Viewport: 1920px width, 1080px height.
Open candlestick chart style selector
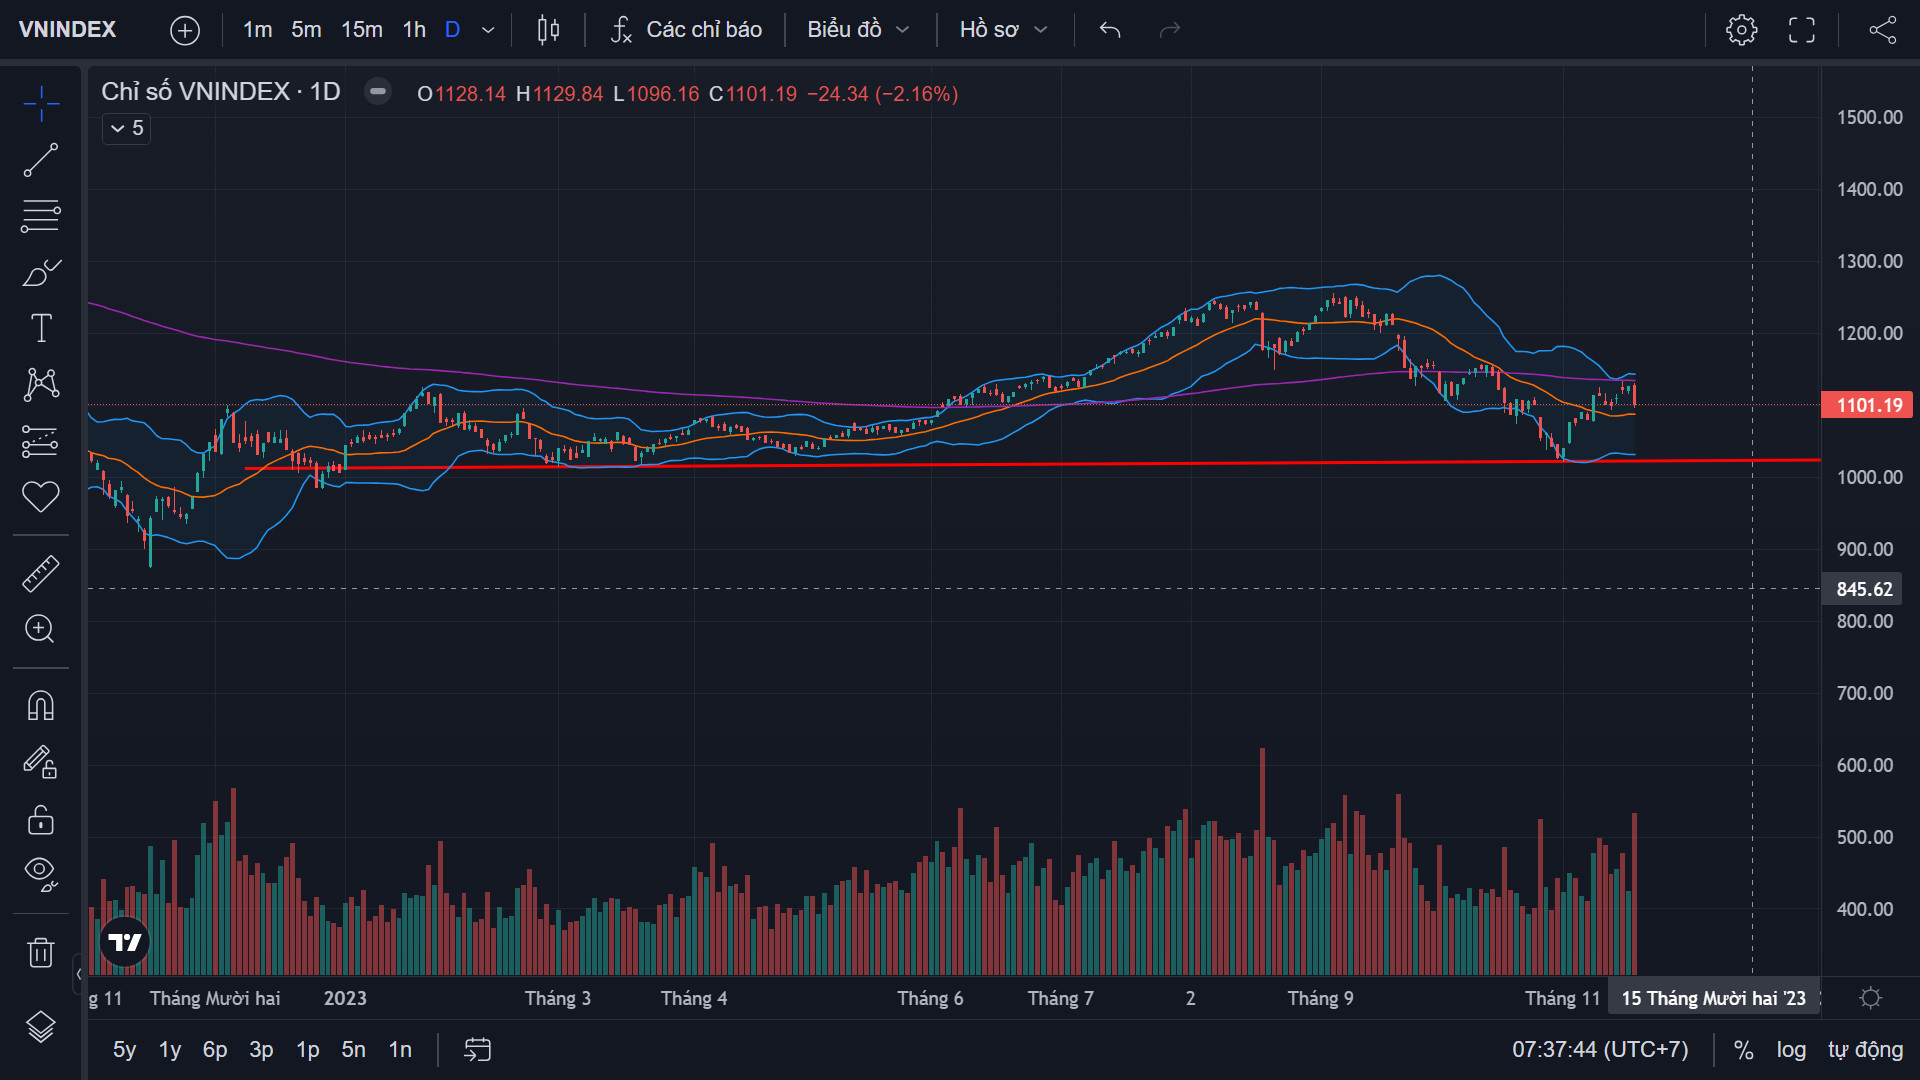click(x=548, y=30)
